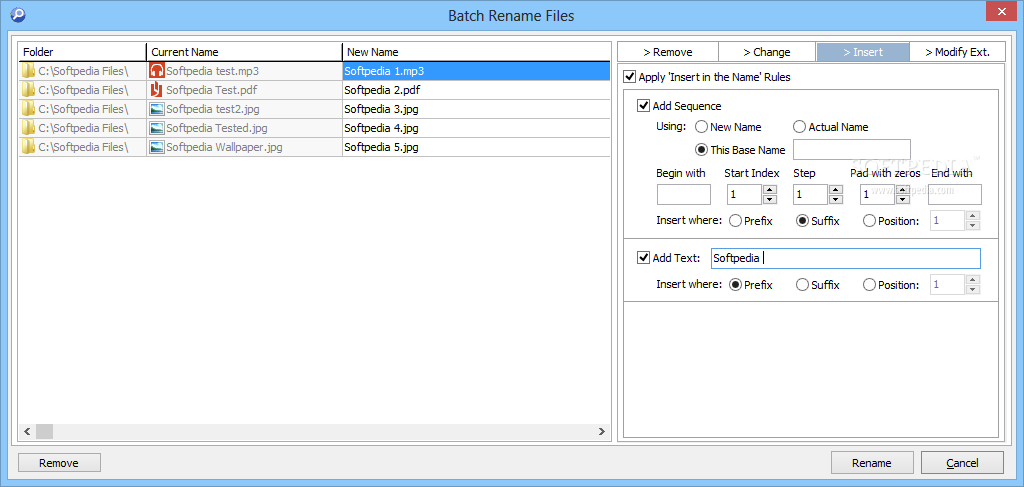Click current name 'Softpedia test2.jpg'
The image size is (1024, 487).
[213, 109]
